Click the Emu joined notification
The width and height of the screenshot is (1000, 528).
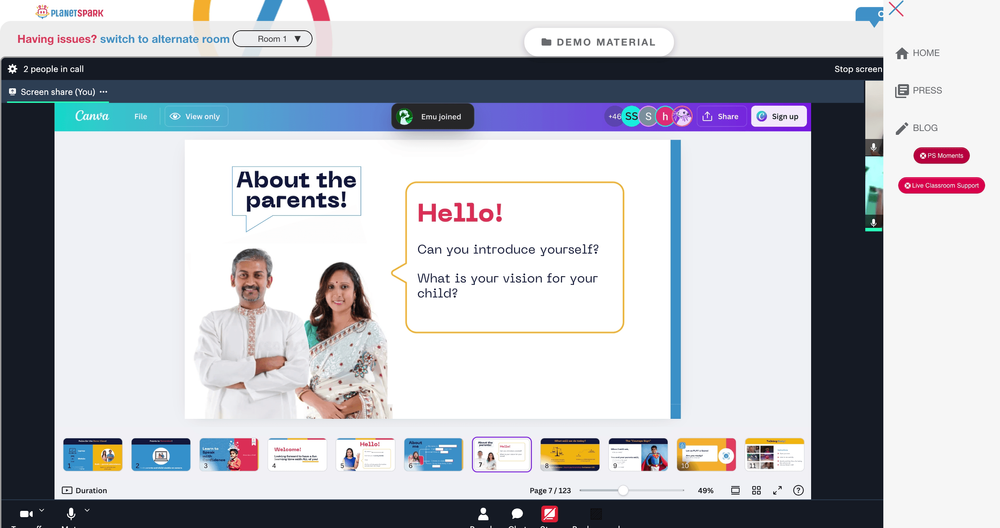click(x=432, y=117)
